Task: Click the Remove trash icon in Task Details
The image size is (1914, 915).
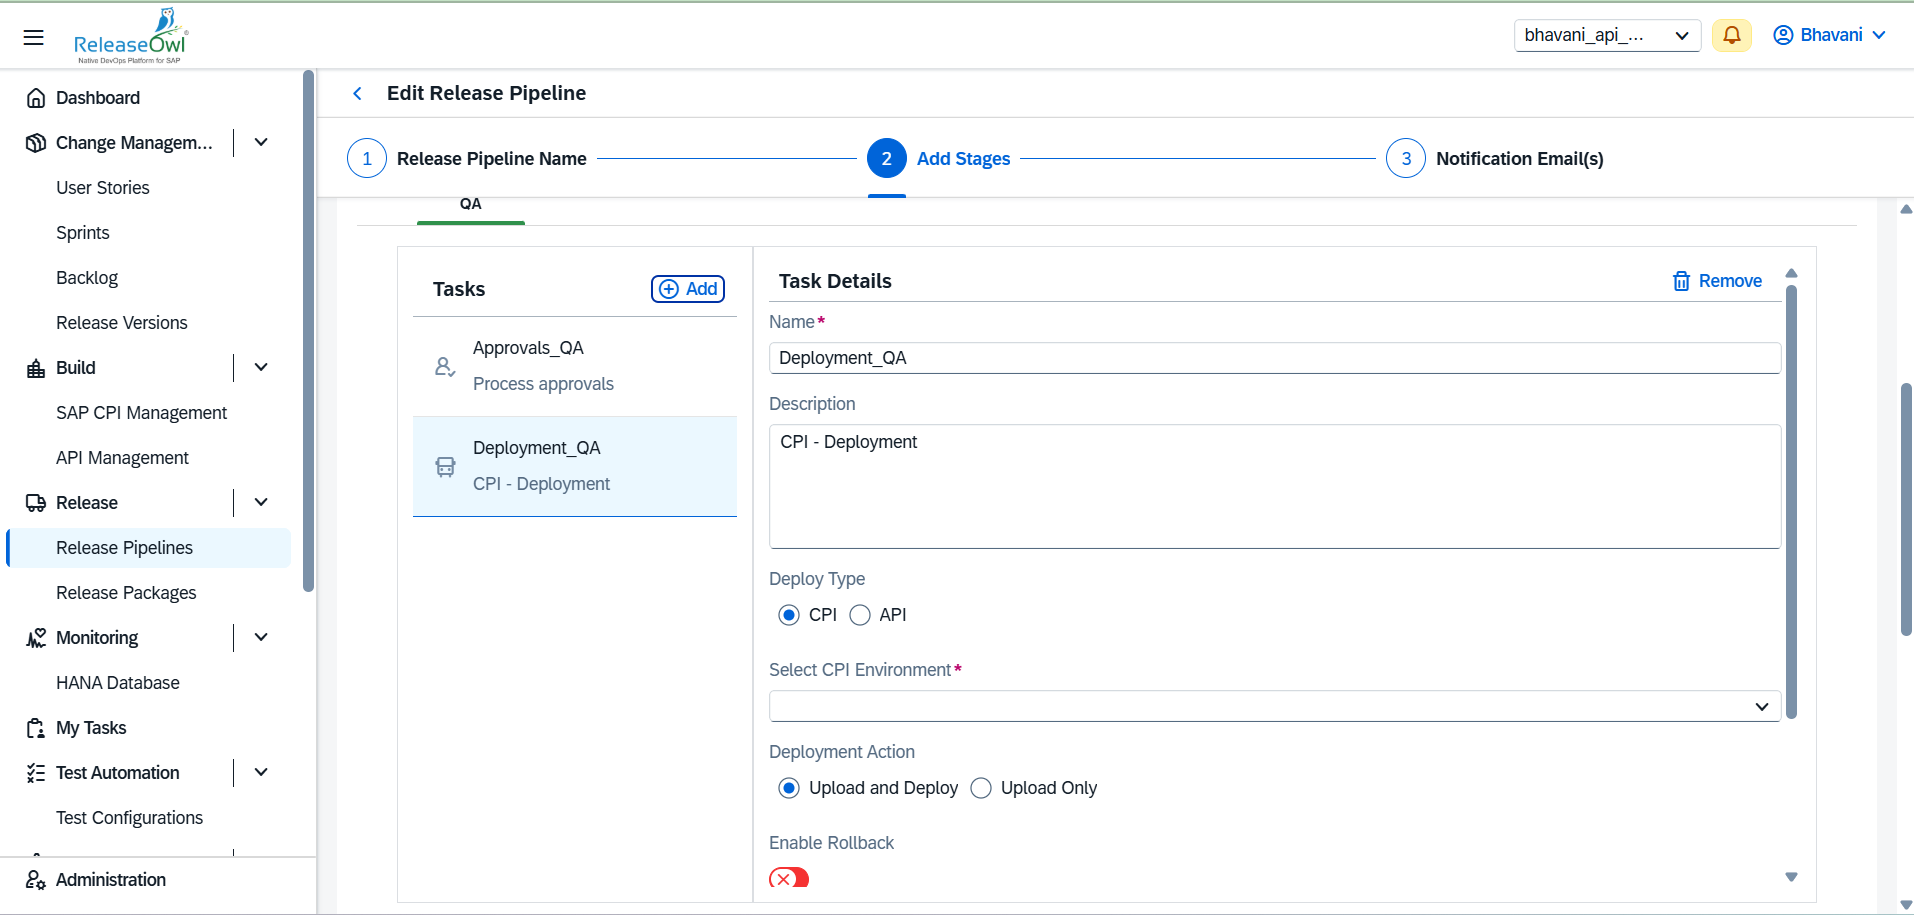Action: (x=1681, y=281)
